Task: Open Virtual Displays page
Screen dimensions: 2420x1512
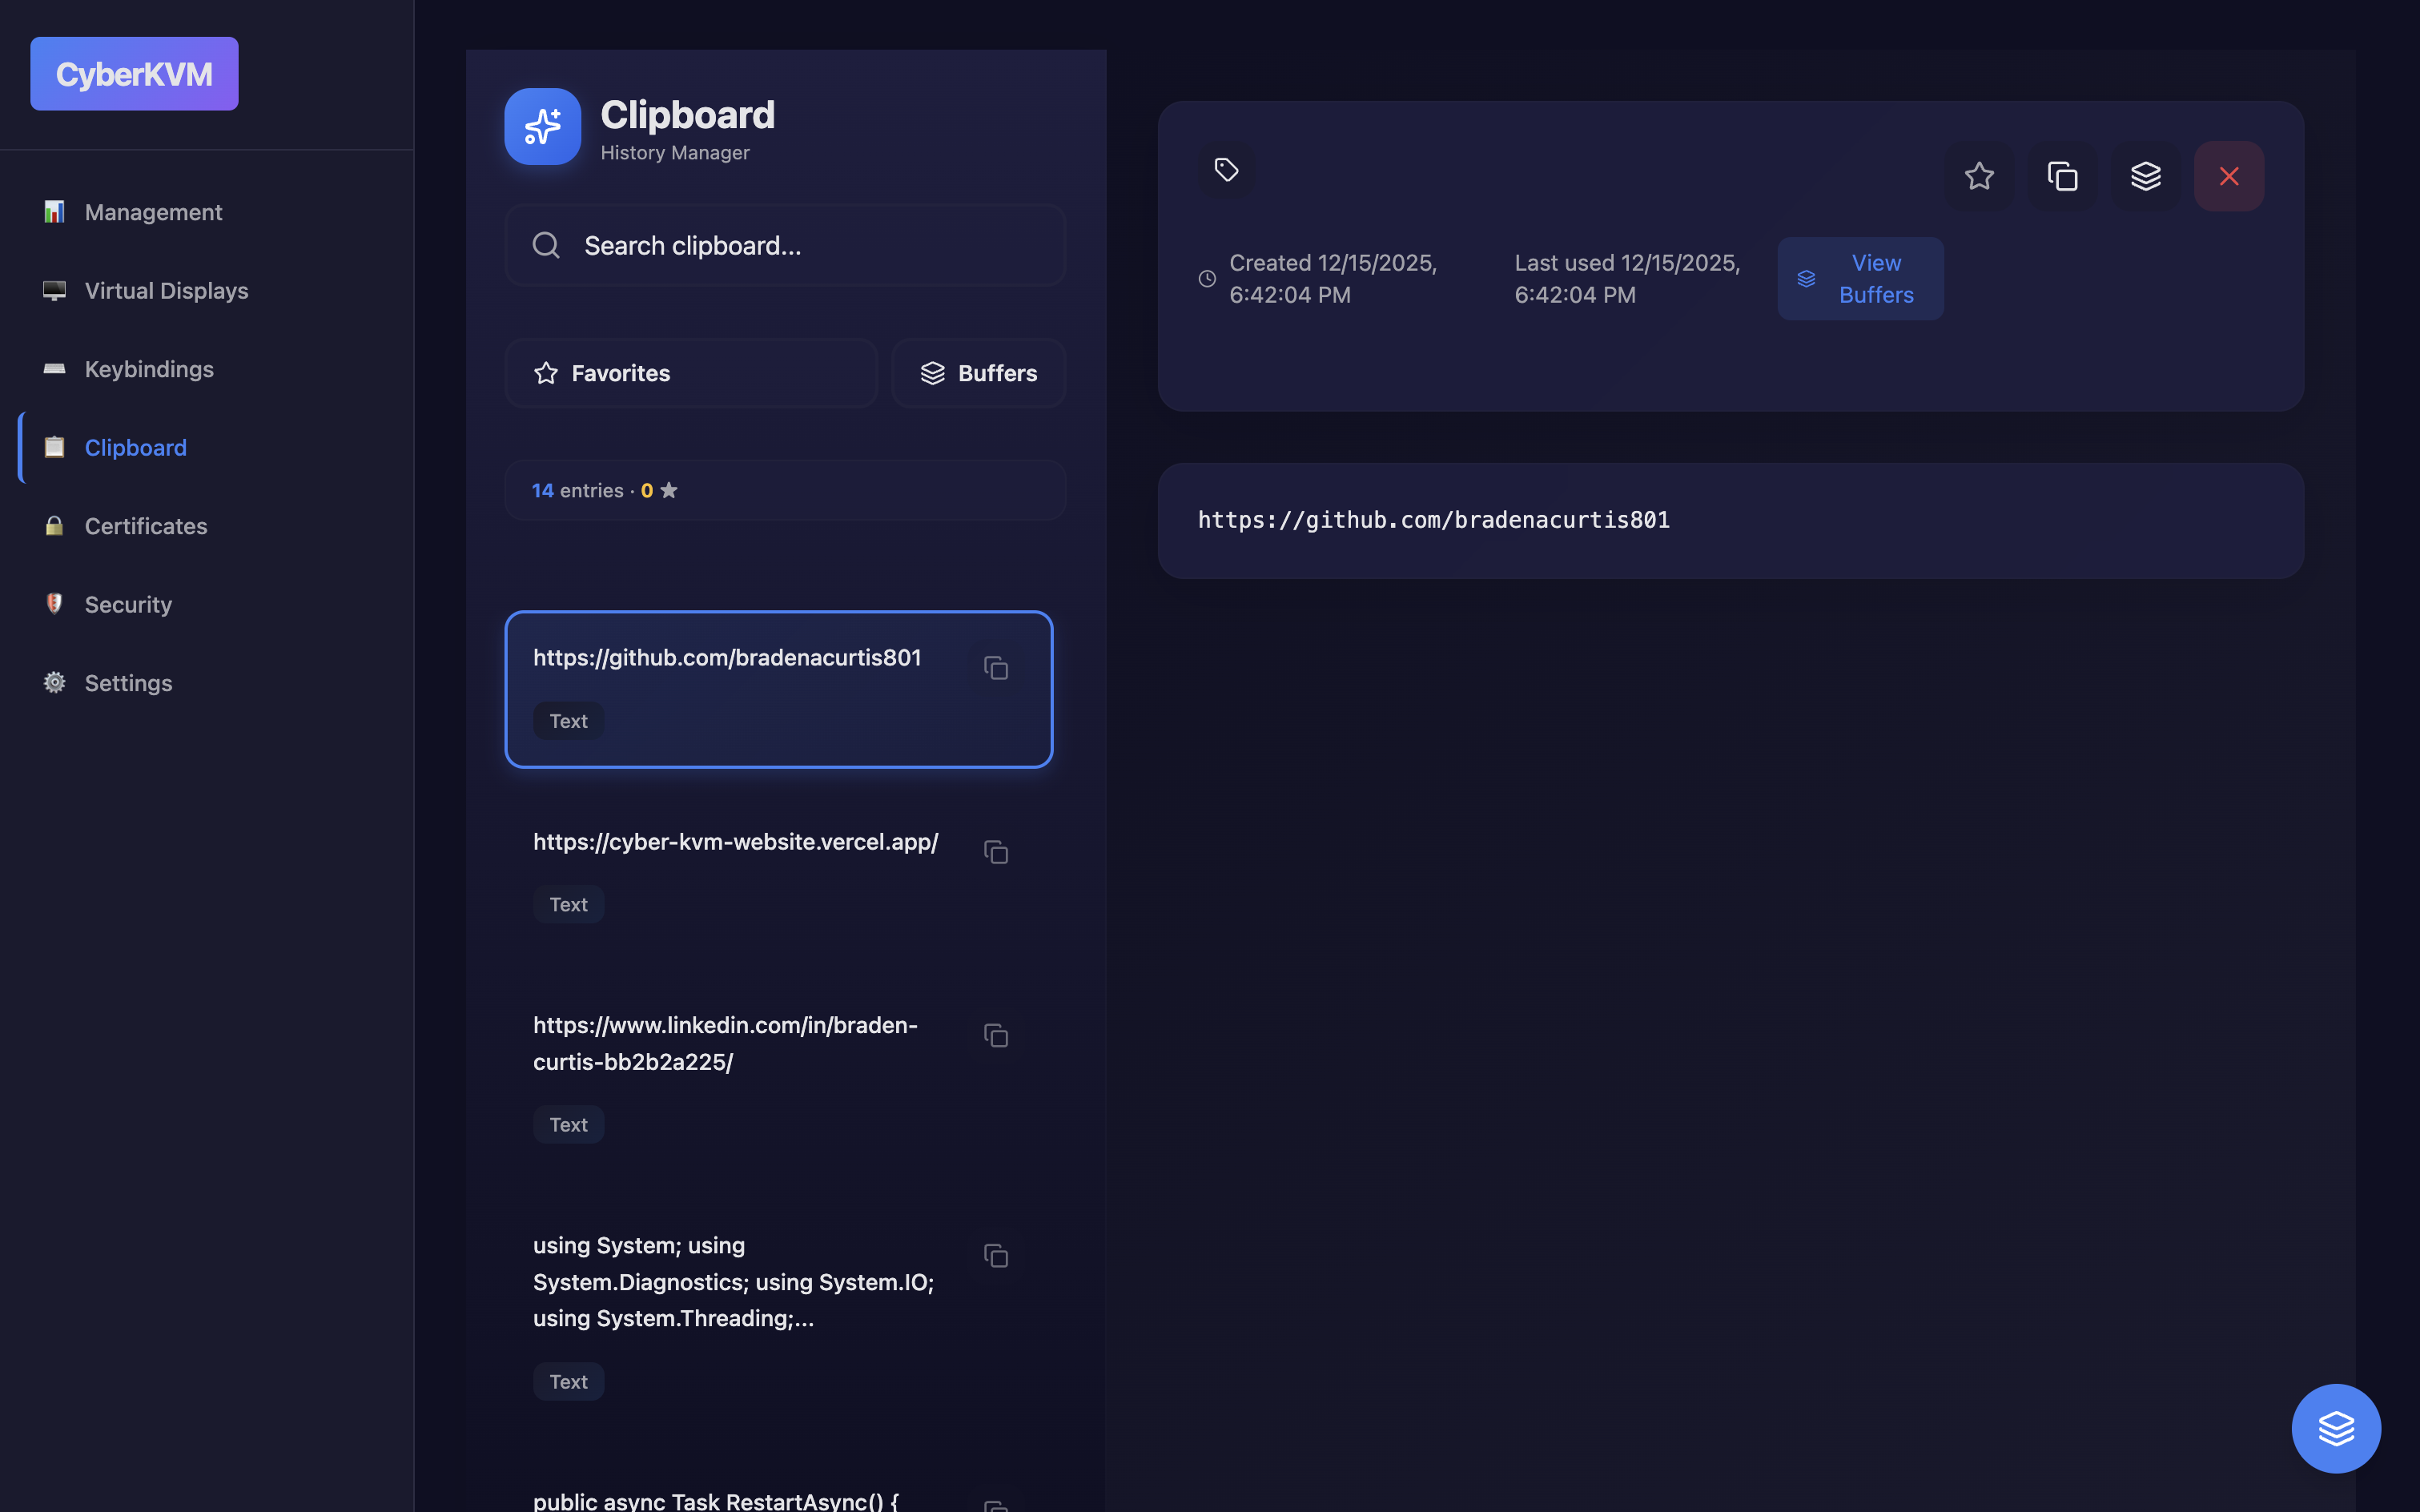Action: (x=166, y=291)
